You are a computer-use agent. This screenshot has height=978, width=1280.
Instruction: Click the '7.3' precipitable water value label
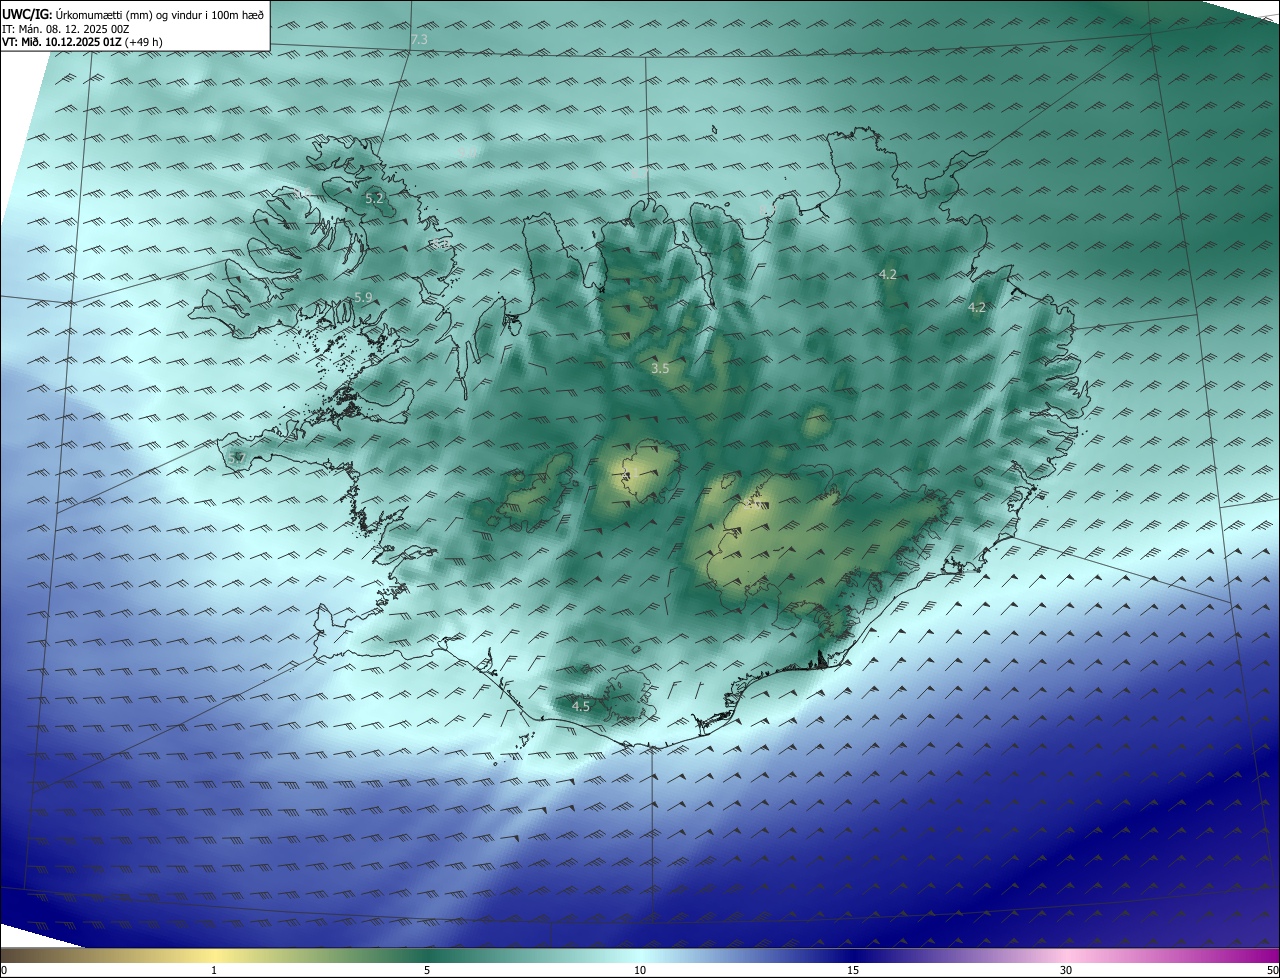click(x=419, y=39)
